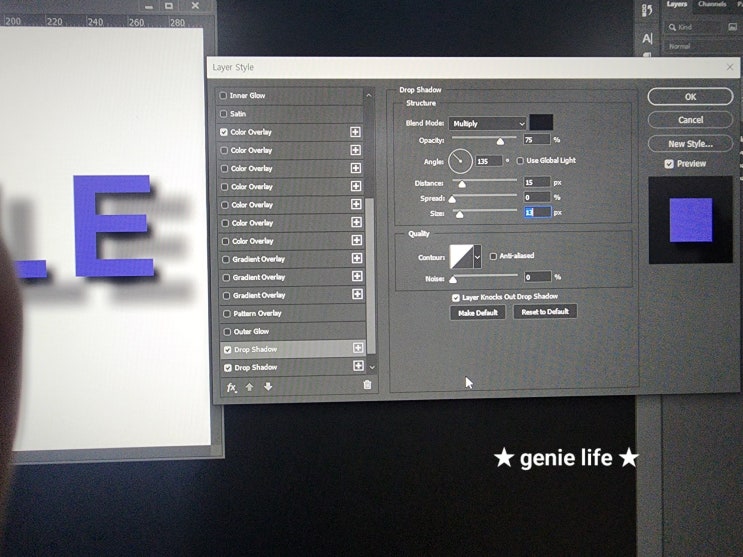
Task: Toggle Layer Knocks Out Drop Shadow checkbox
Action: coord(456,298)
